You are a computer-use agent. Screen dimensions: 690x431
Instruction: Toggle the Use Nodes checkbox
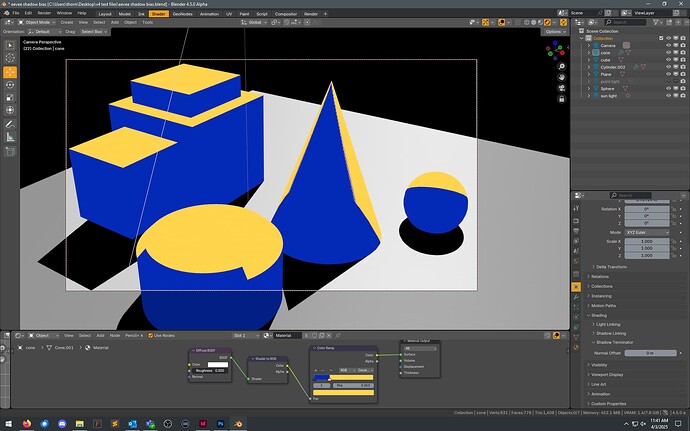pos(150,335)
